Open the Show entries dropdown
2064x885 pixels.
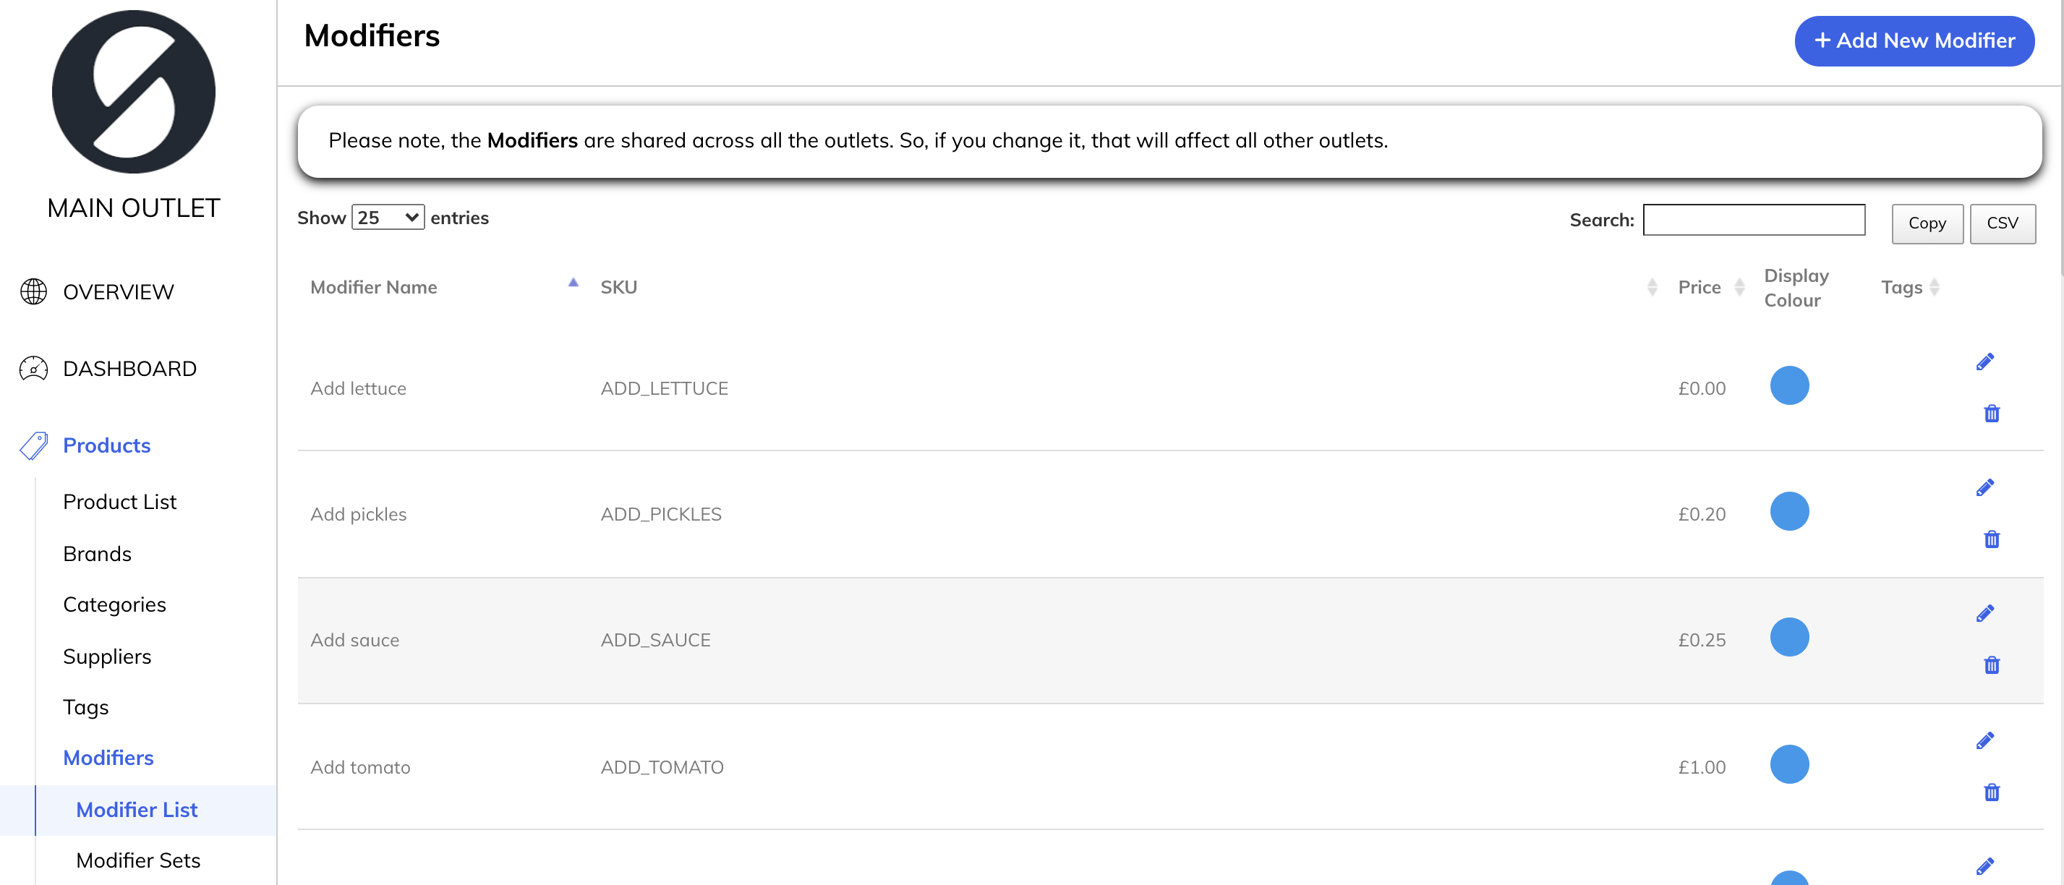[x=387, y=218]
